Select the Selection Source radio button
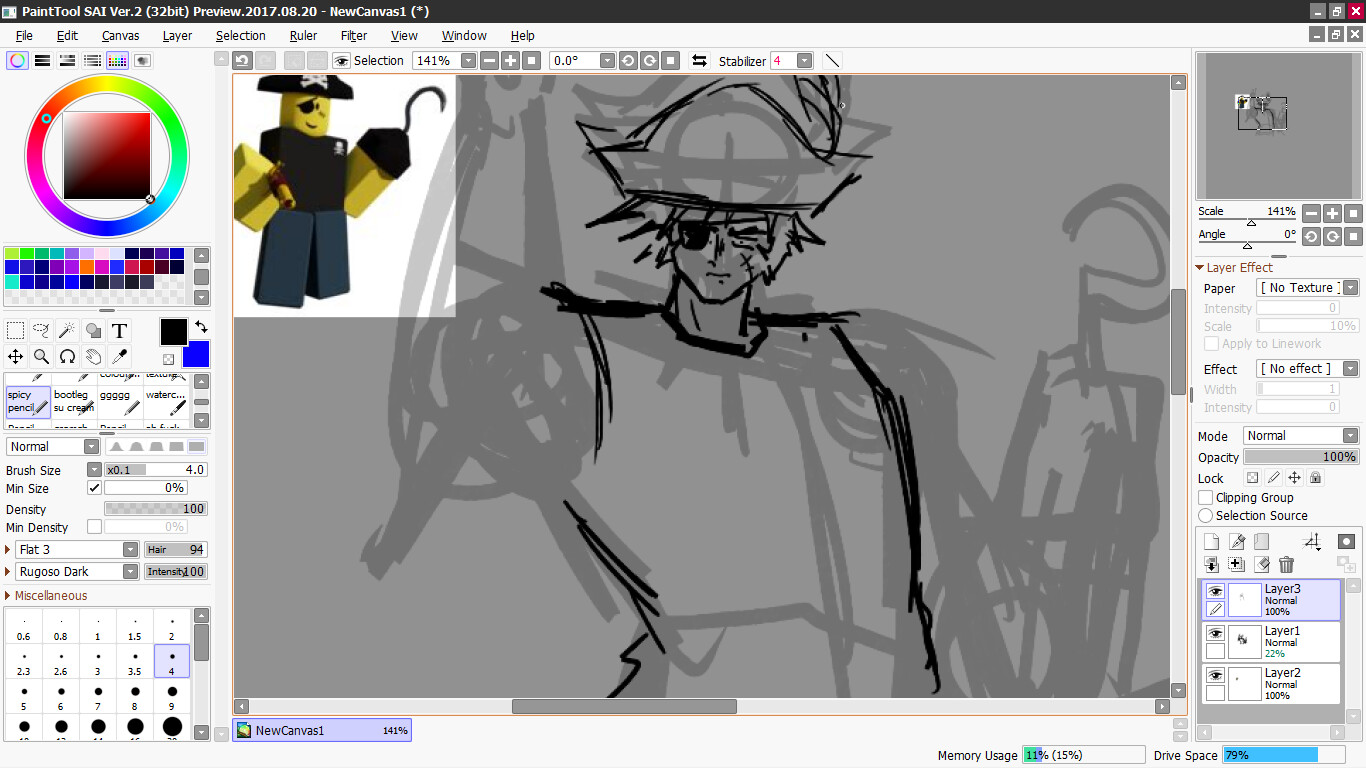Viewport: 1366px width, 768px height. tap(1206, 516)
